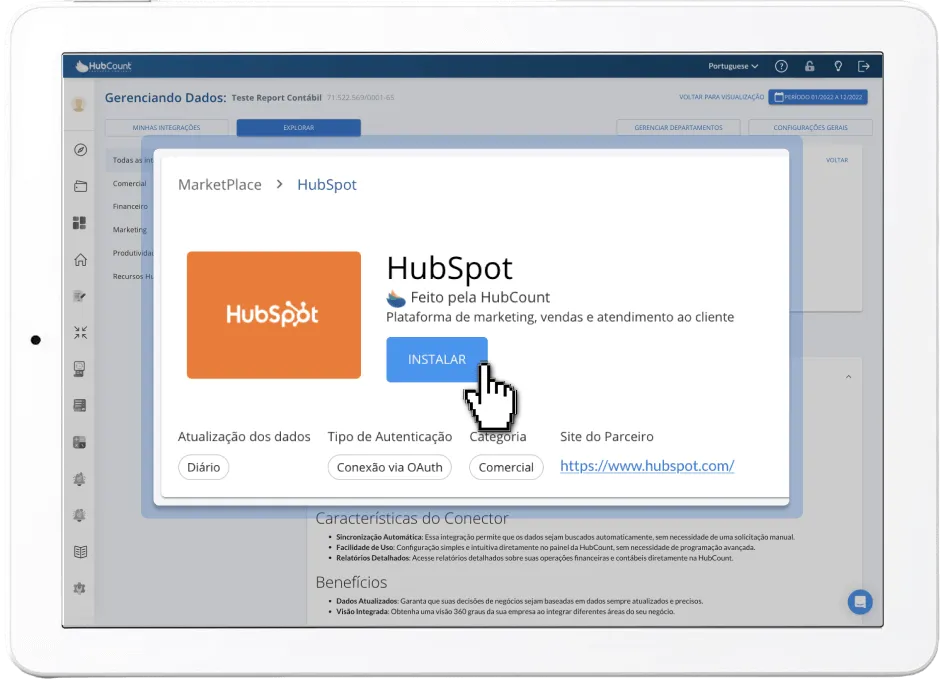Click the breadcrumb chevron separator
The image size is (944, 681).
[x=279, y=184]
